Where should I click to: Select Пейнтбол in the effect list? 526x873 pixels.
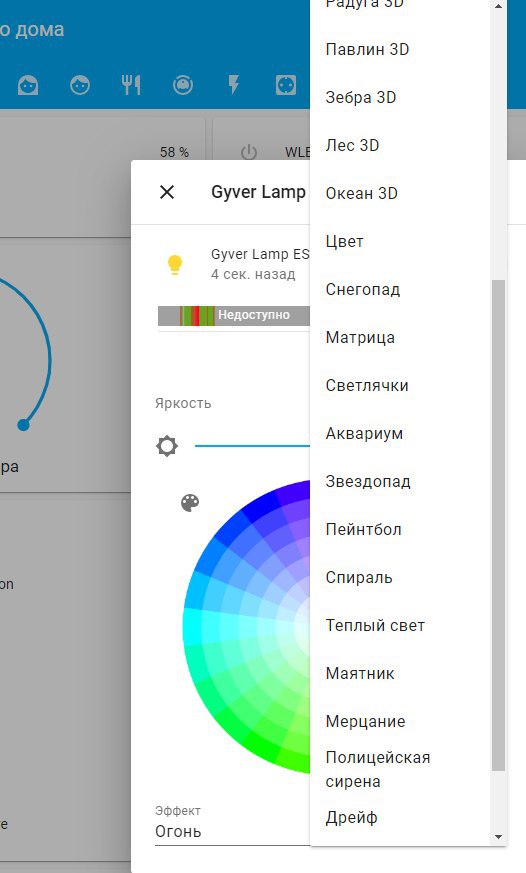pos(400,529)
